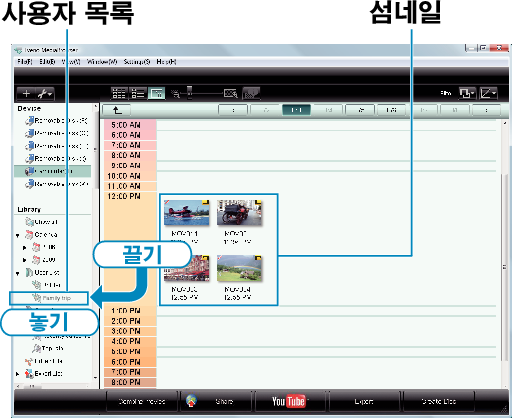The width and height of the screenshot is (512, 418).
Task: Click the zoom in thumbnails icon
Action: (x=231, y=94)
